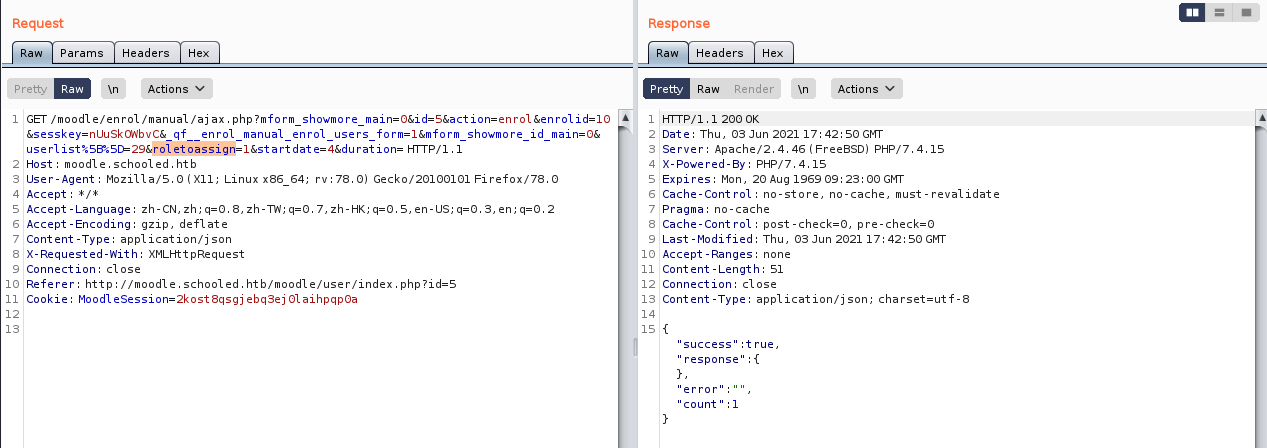Screen dimensions: 1267x448
Task: Choose the combined tabs layout icon
Action: [x=1246, y=12]
